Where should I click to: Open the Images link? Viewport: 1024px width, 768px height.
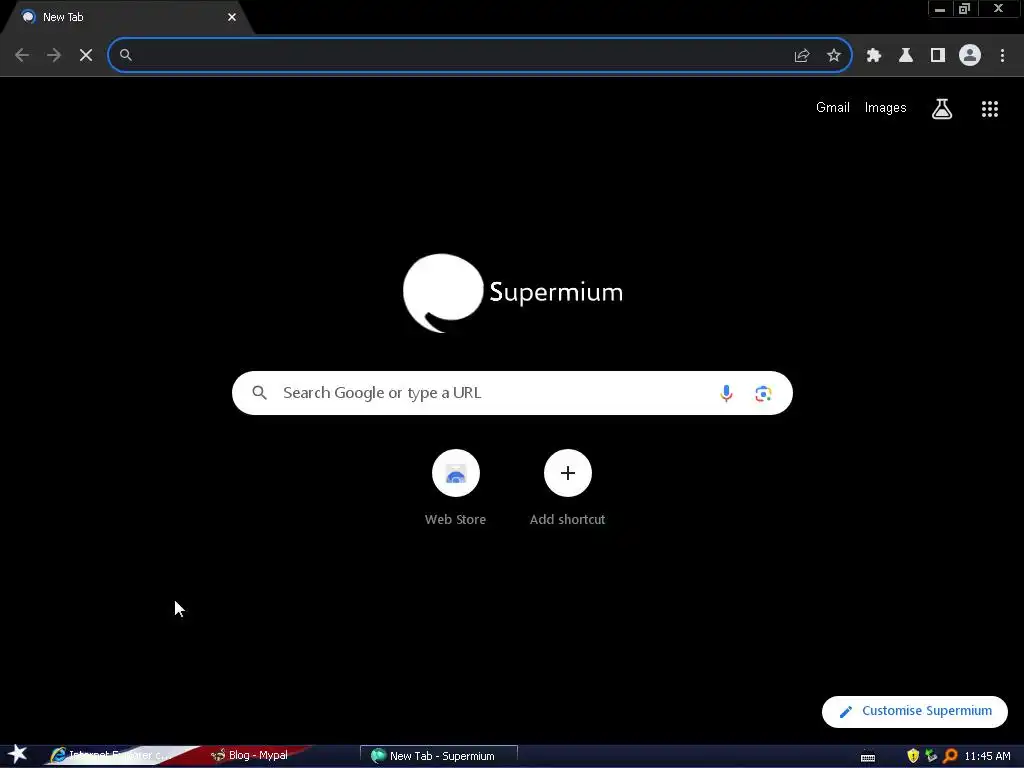pyautogui.click(x=886, y=108)
